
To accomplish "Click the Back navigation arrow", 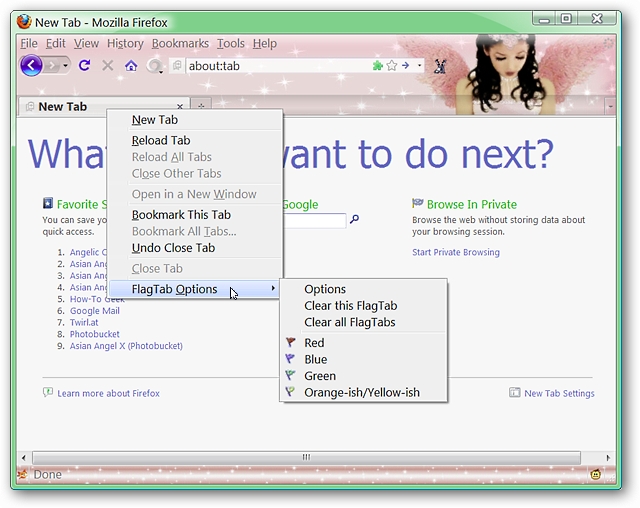I will (31, 65).
